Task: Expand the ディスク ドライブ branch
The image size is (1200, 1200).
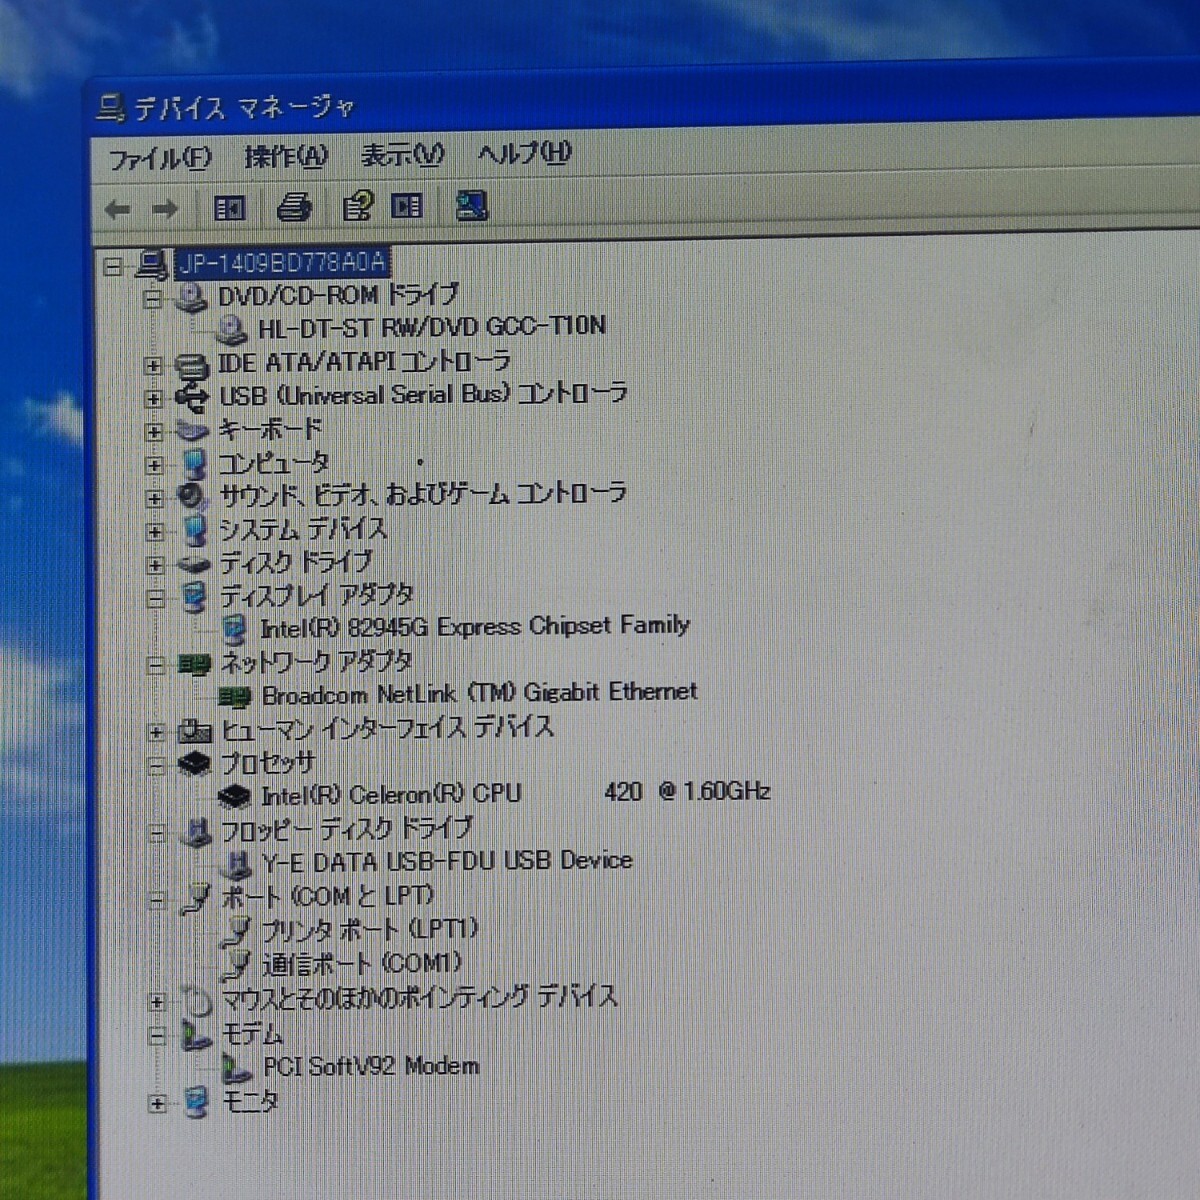Action: tap(154, 565)
